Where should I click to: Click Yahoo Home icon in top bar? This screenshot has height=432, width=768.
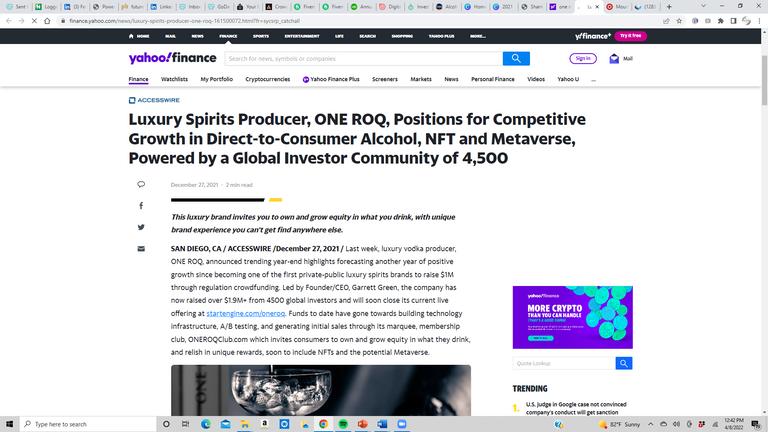coord(131,36)
